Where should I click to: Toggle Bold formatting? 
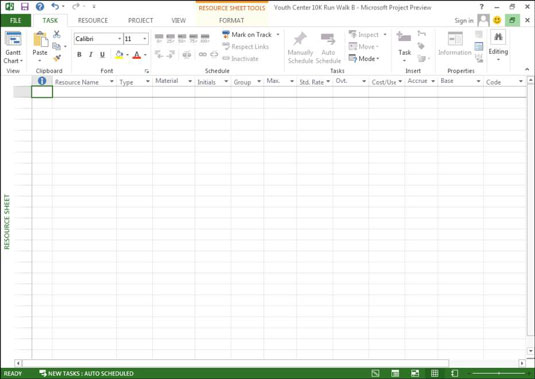(79, 55)
